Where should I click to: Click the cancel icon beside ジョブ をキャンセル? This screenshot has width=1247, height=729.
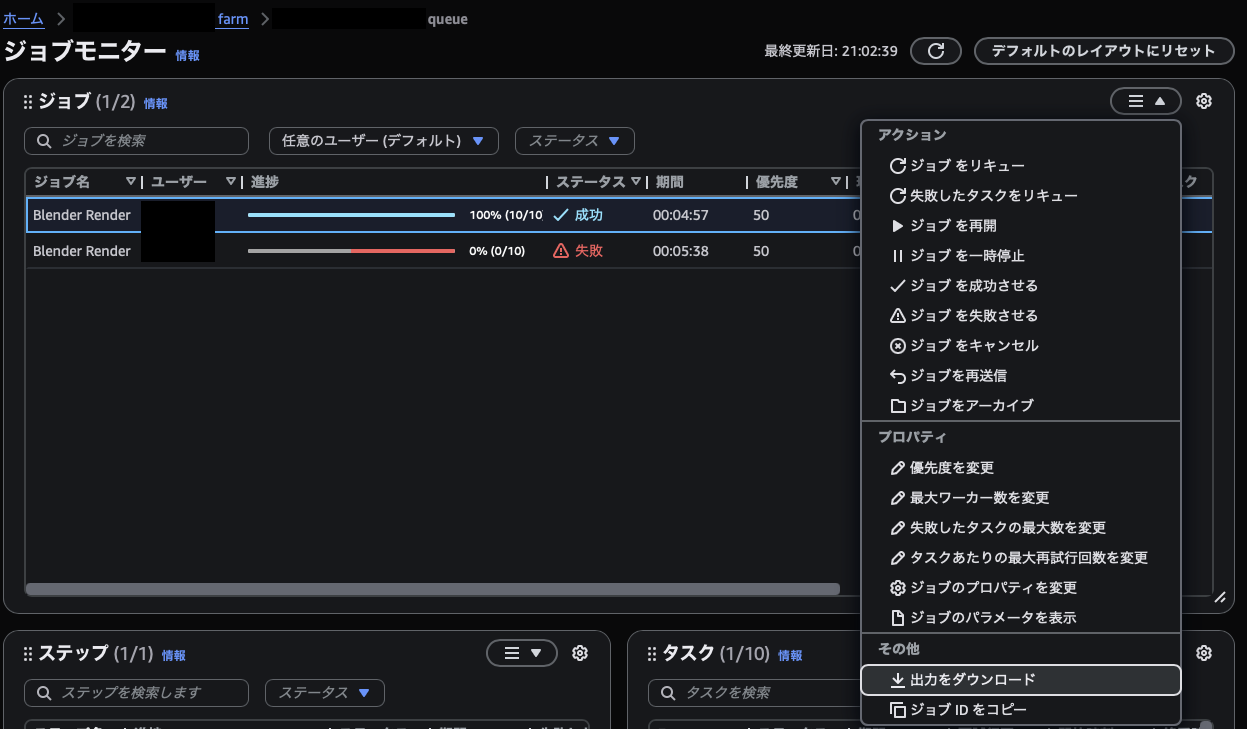point(897,345)
